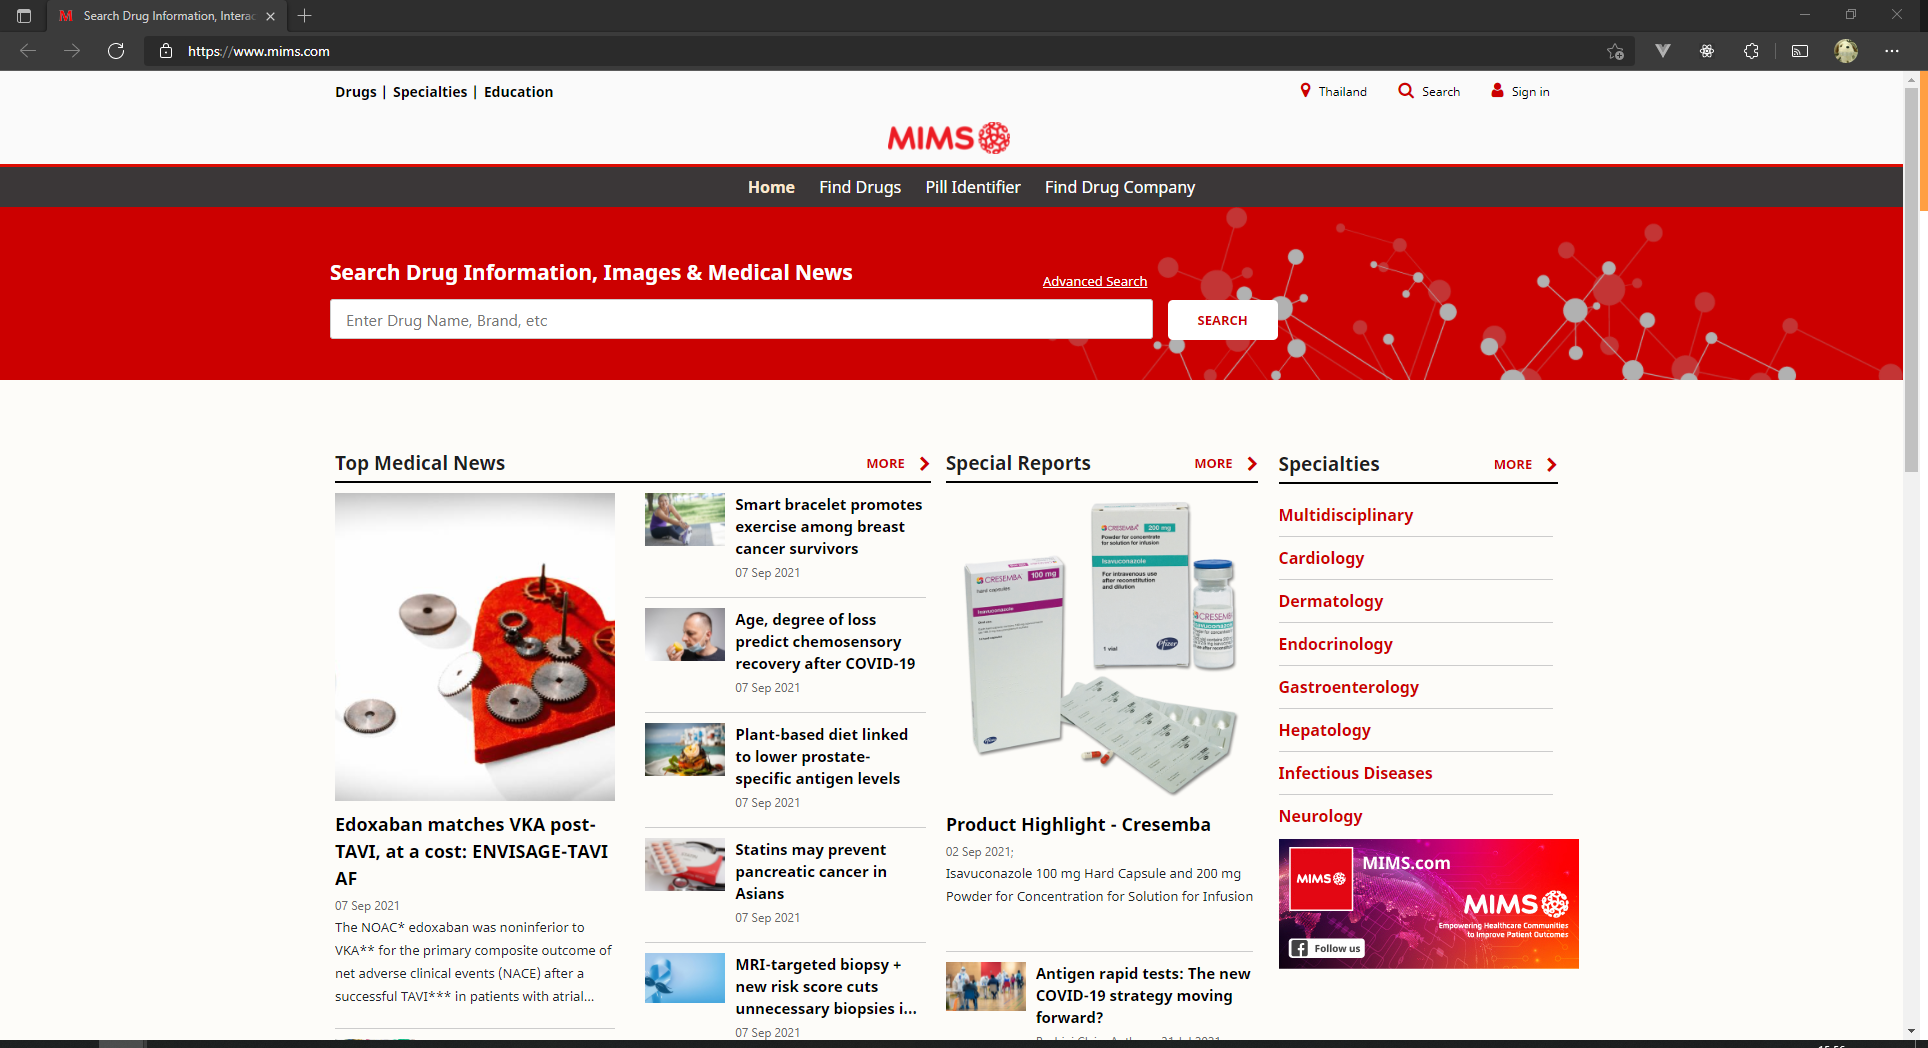This screenshot has height=1048, width=1928.
Task: Open the Multidisciplinary specialty link
Action: click(1346, 515)
